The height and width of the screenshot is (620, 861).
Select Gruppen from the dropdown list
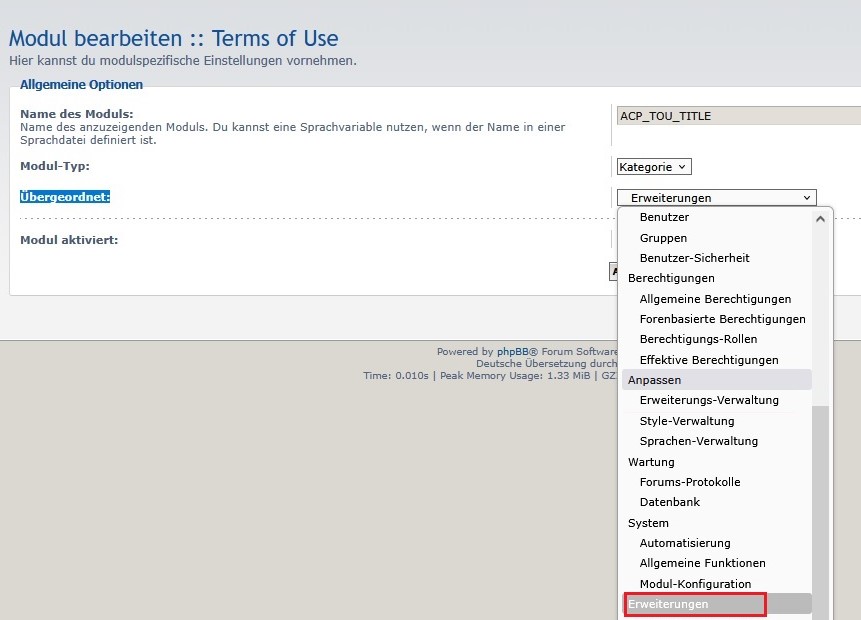click(x=663, y=238)
